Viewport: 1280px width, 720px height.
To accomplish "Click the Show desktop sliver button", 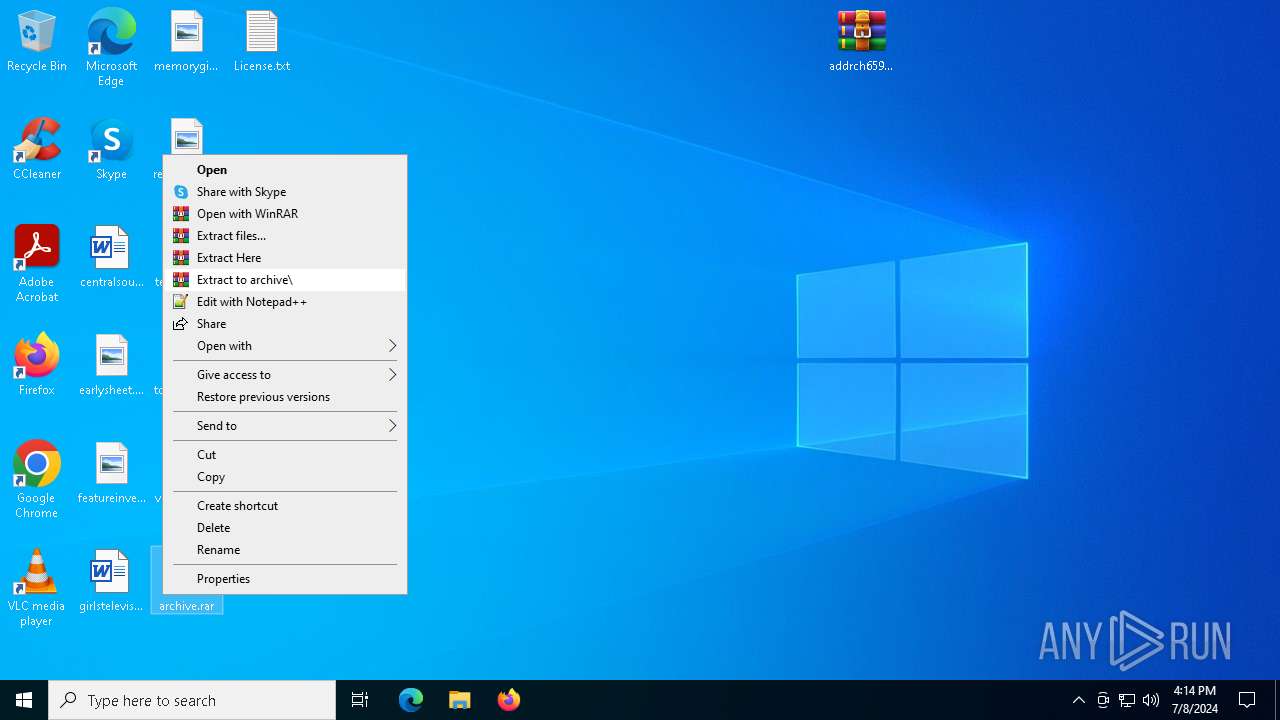I will pyautogui.click(x=1277, y=700).
